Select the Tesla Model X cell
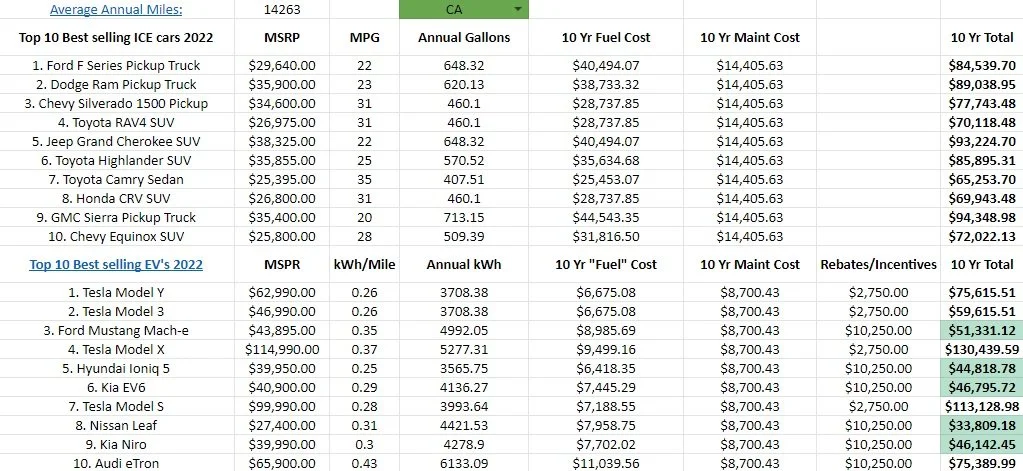Viewport: 1023px width, 471px height. 116,350
